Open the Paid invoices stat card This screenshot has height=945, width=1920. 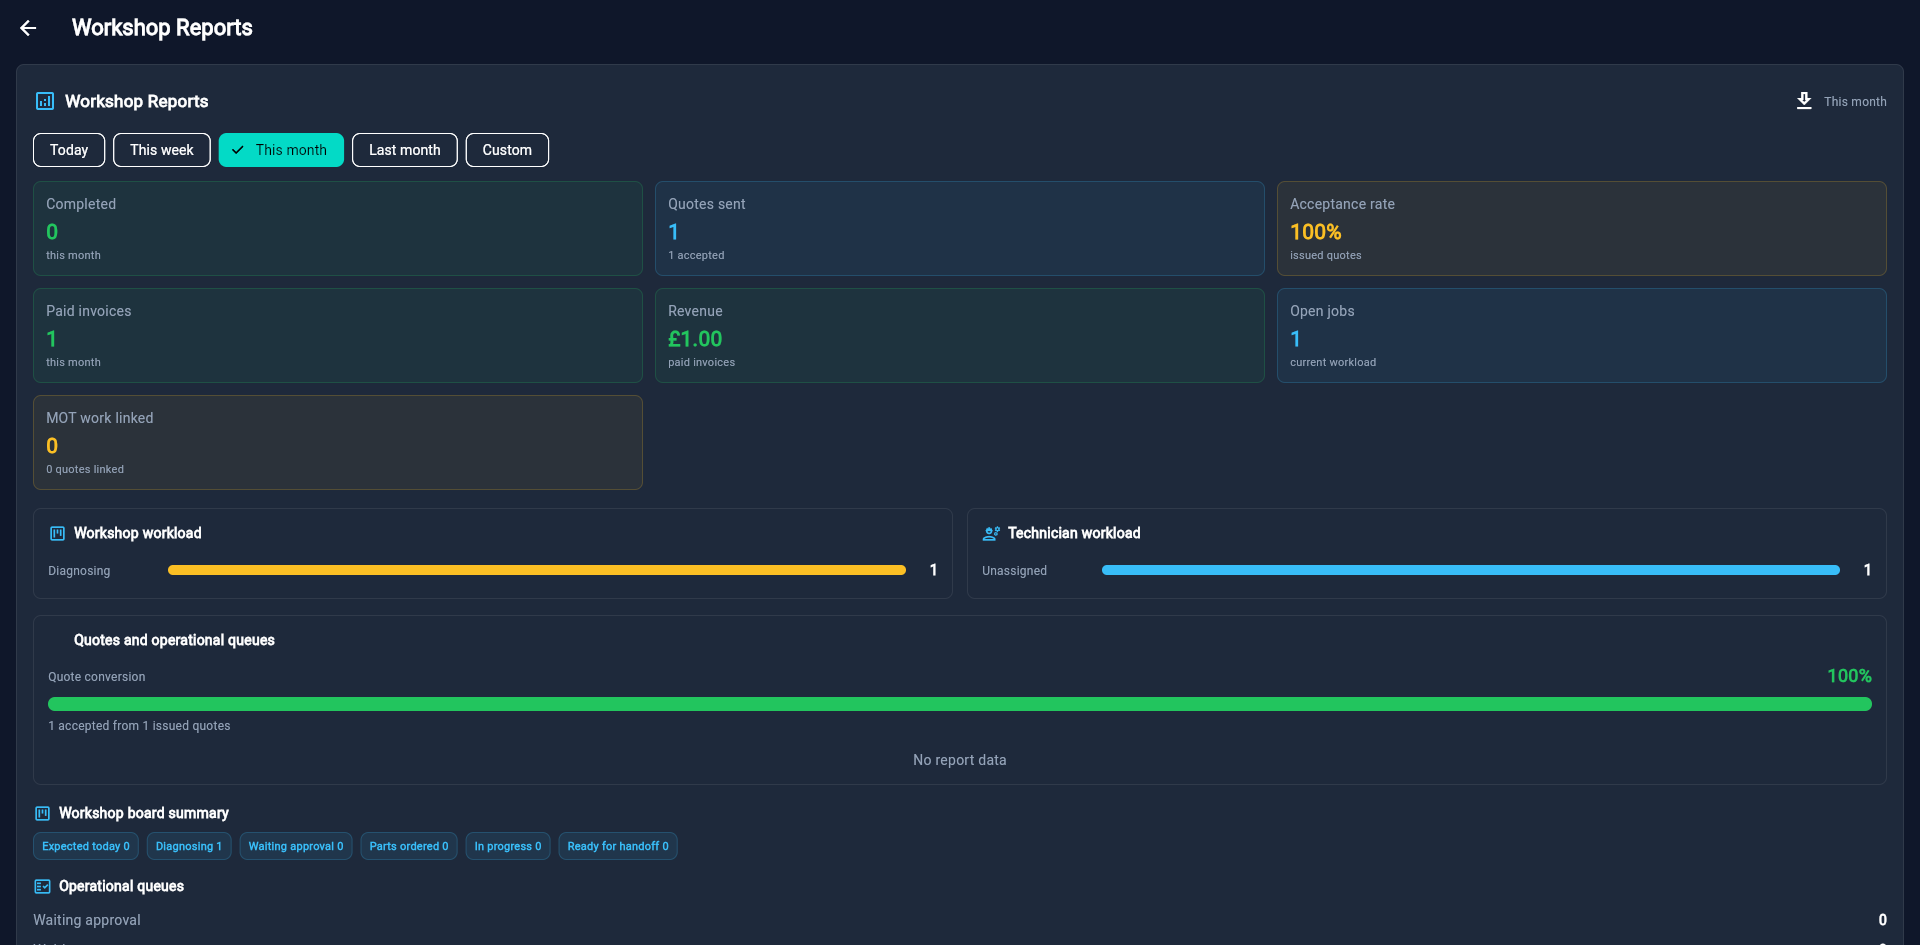pyautogui.click(x=338, y=335)
